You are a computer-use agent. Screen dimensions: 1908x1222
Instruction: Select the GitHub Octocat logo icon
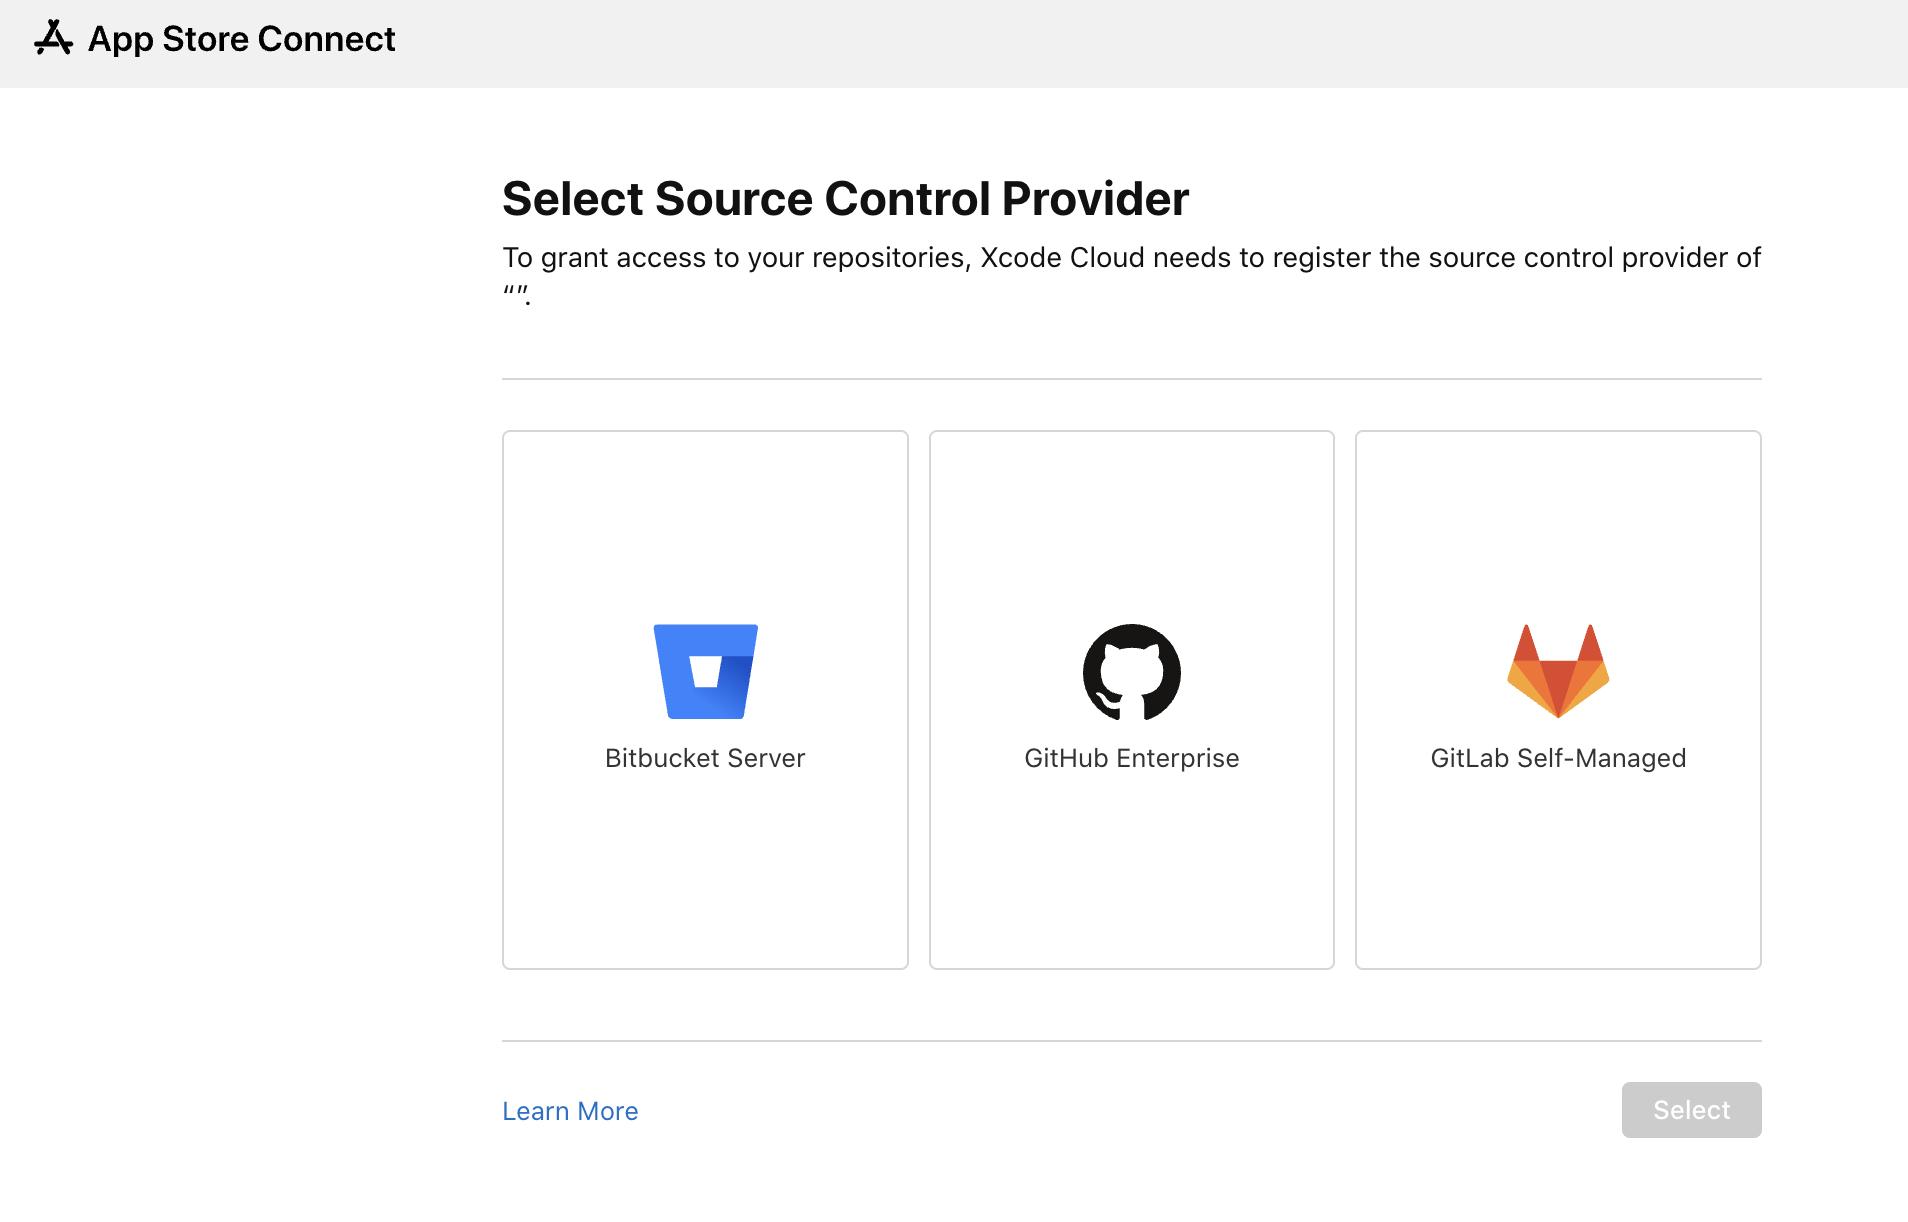[x=1131, y=672]
